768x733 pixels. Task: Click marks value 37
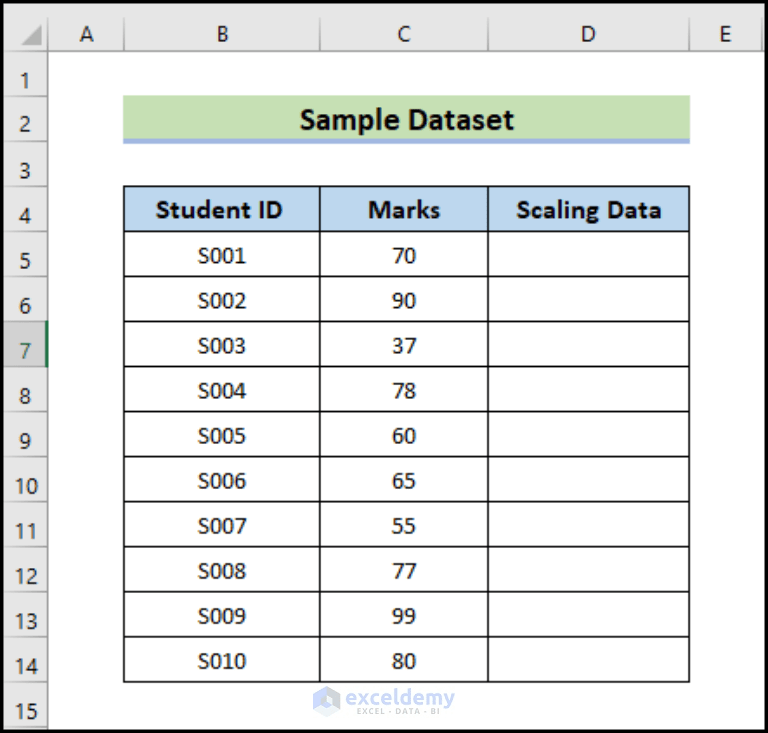tap(404, 344)
